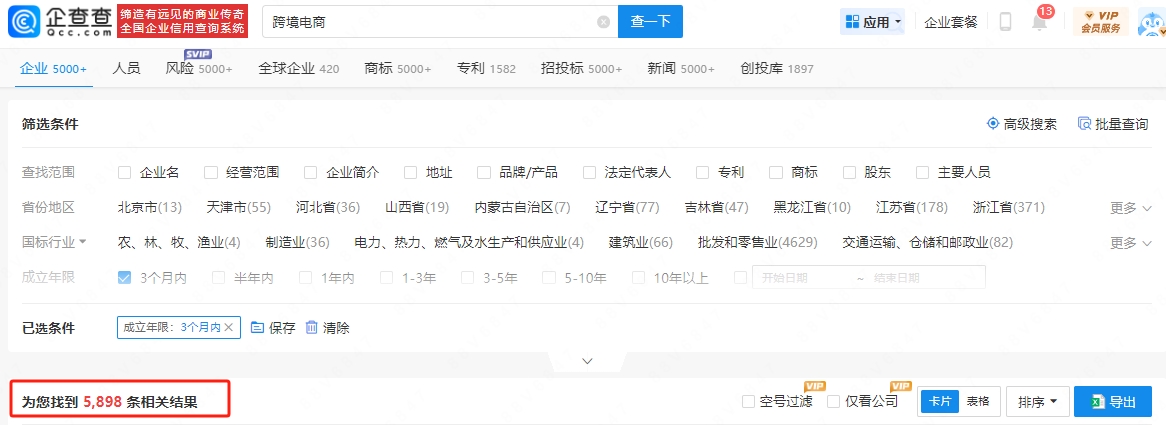Select the 专利 1582 tab
This screenshot has width=1166, height=425.
[486, 68]
